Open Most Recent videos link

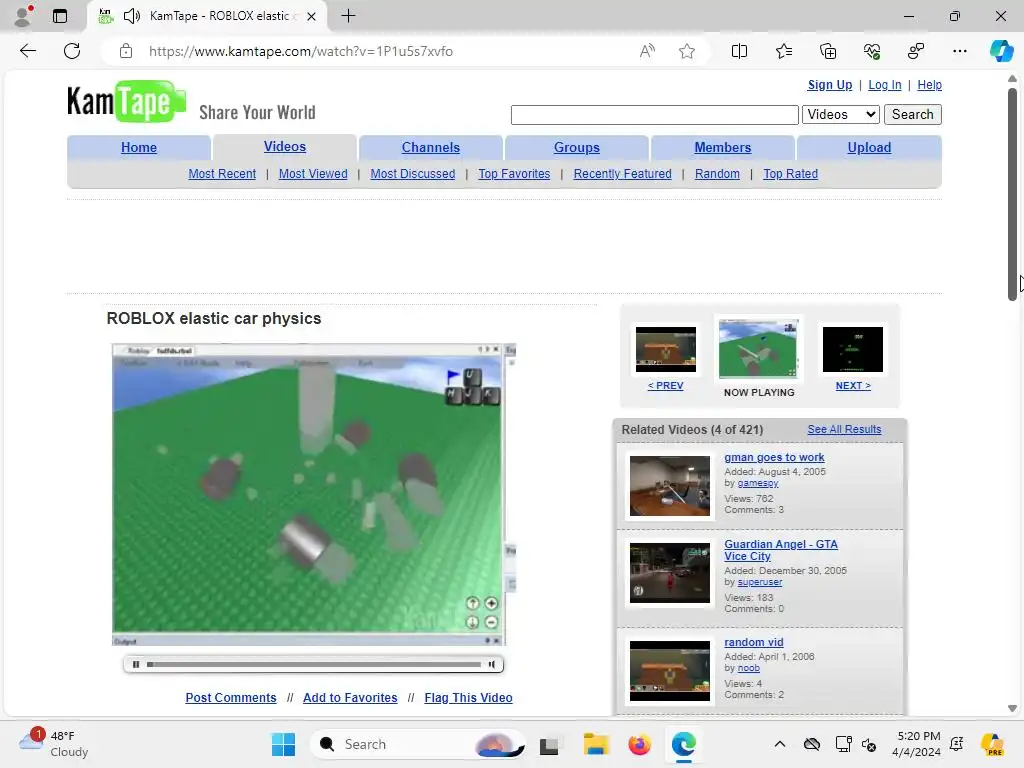222,174
